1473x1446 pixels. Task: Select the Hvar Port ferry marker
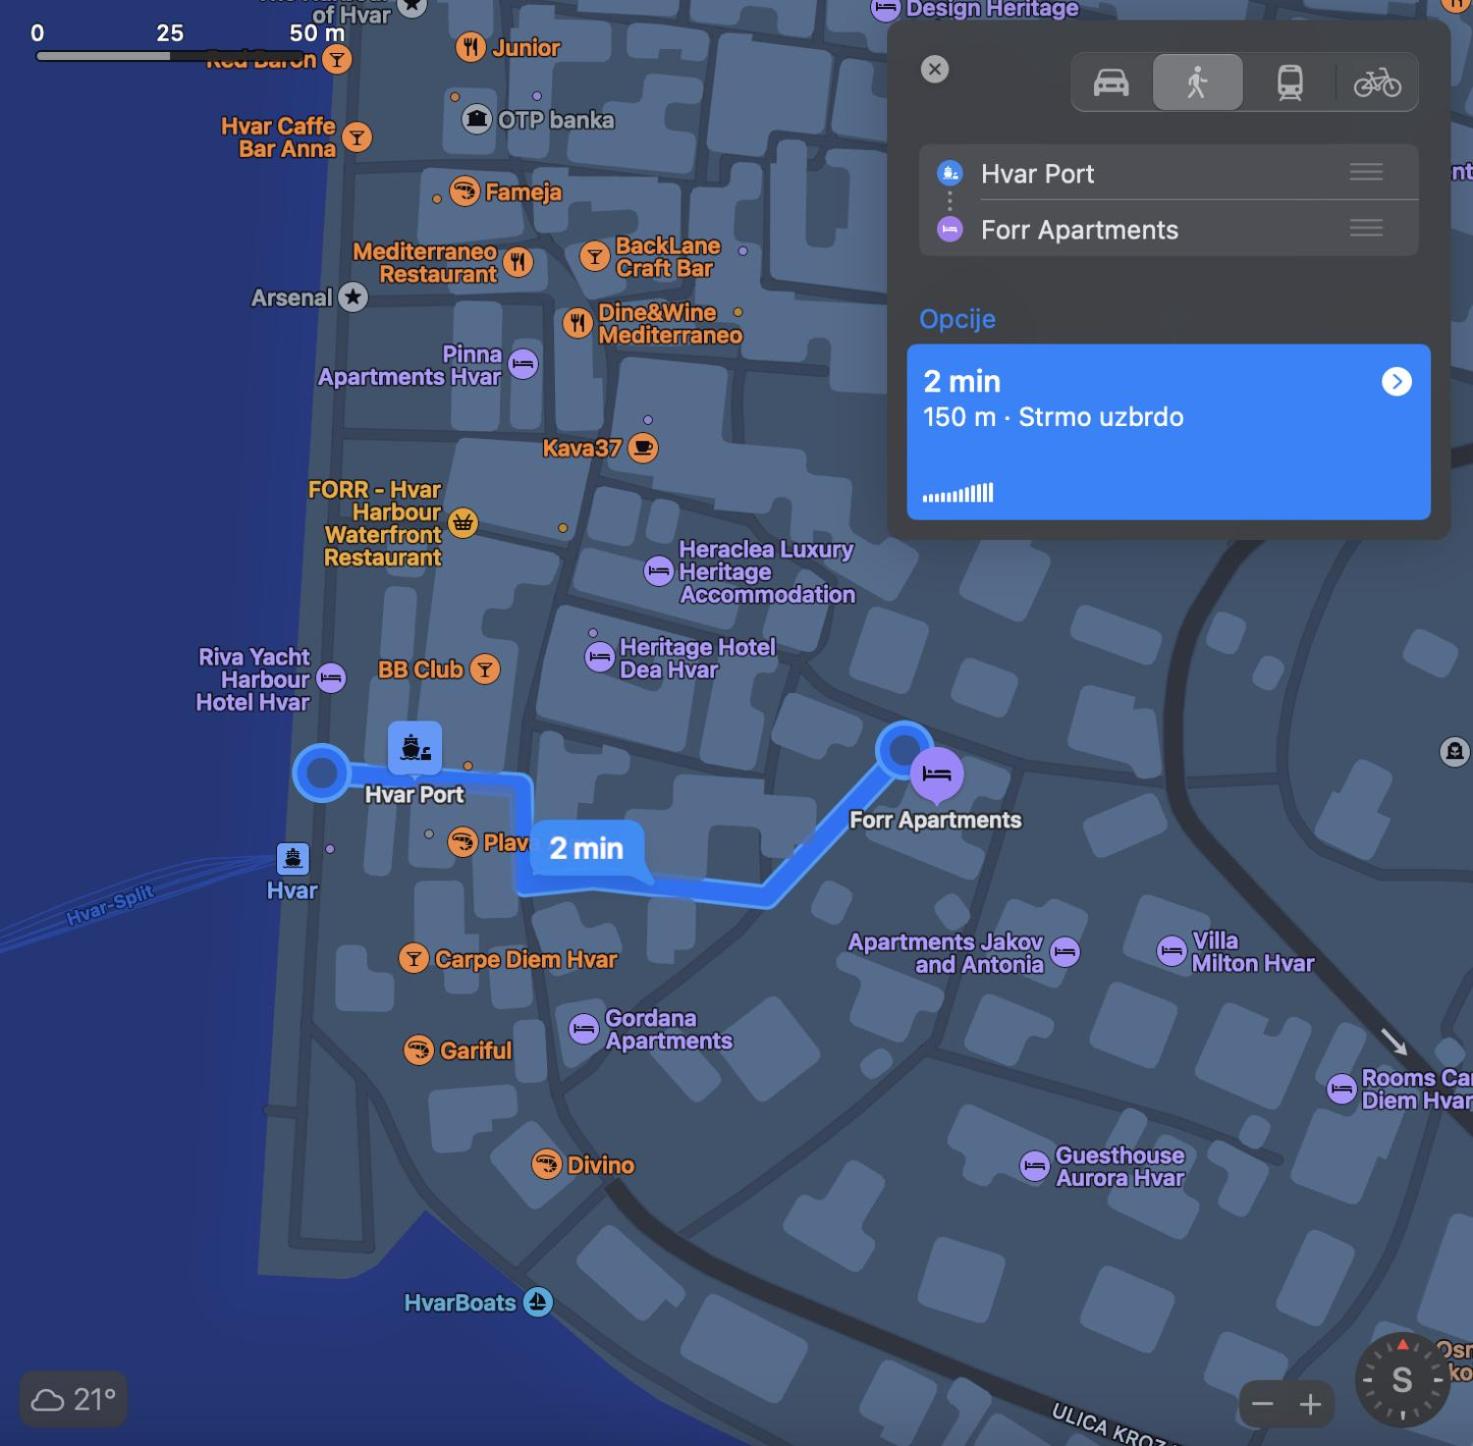click(415, 747)
